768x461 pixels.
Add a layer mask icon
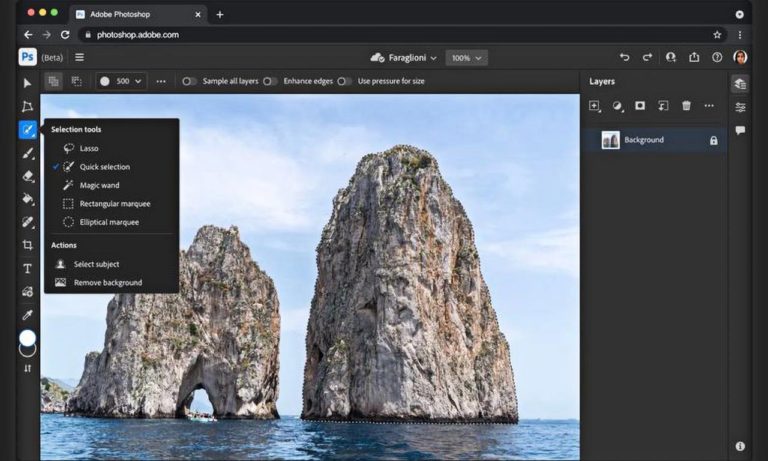pos(640,106)
